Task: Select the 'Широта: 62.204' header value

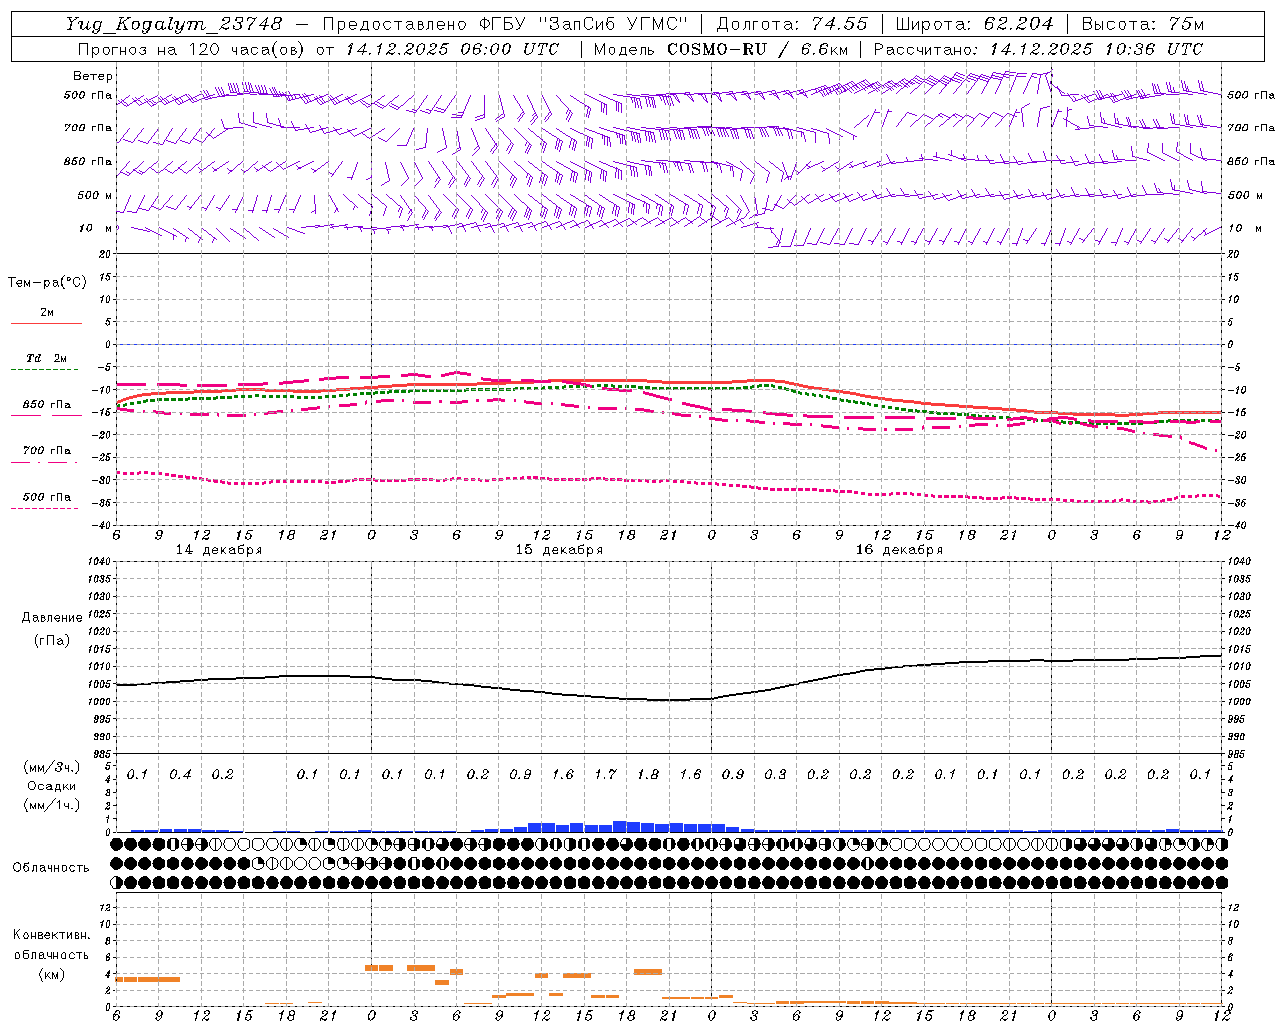Action: 974,24
